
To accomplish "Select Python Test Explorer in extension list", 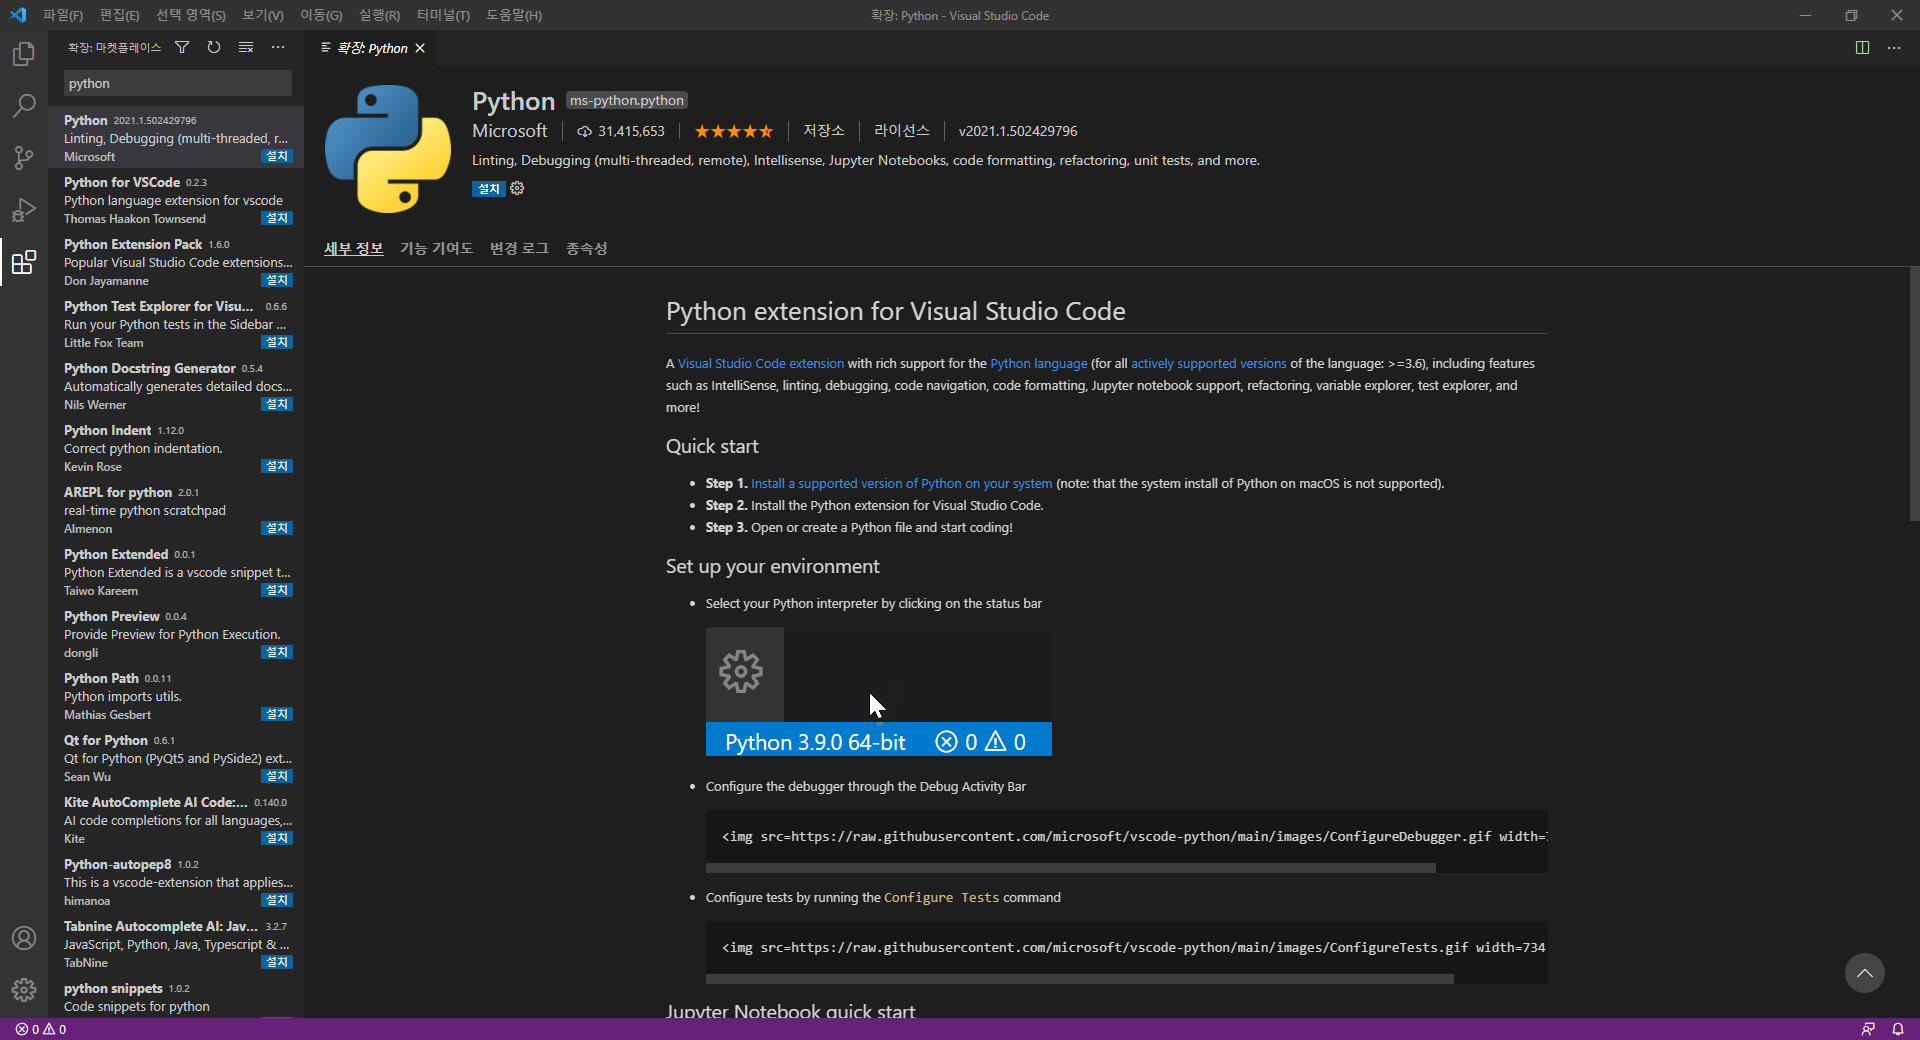I will [176, 324].
